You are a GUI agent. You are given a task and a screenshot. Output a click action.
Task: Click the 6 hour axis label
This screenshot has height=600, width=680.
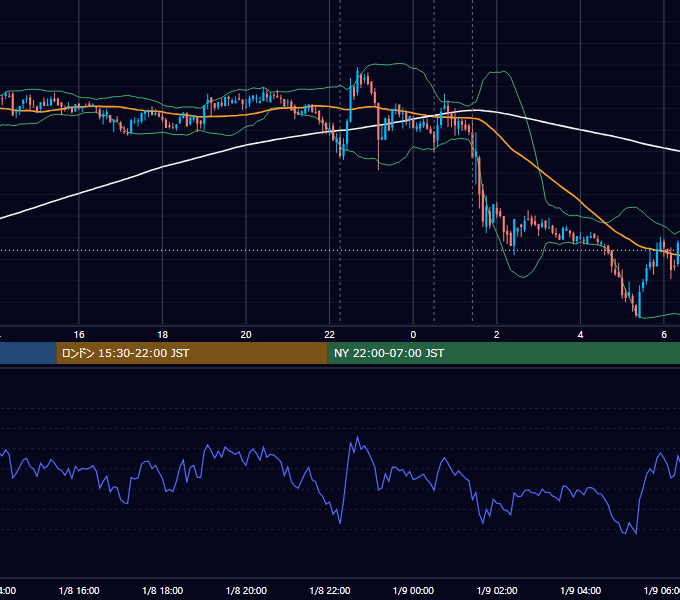(664, 335)
